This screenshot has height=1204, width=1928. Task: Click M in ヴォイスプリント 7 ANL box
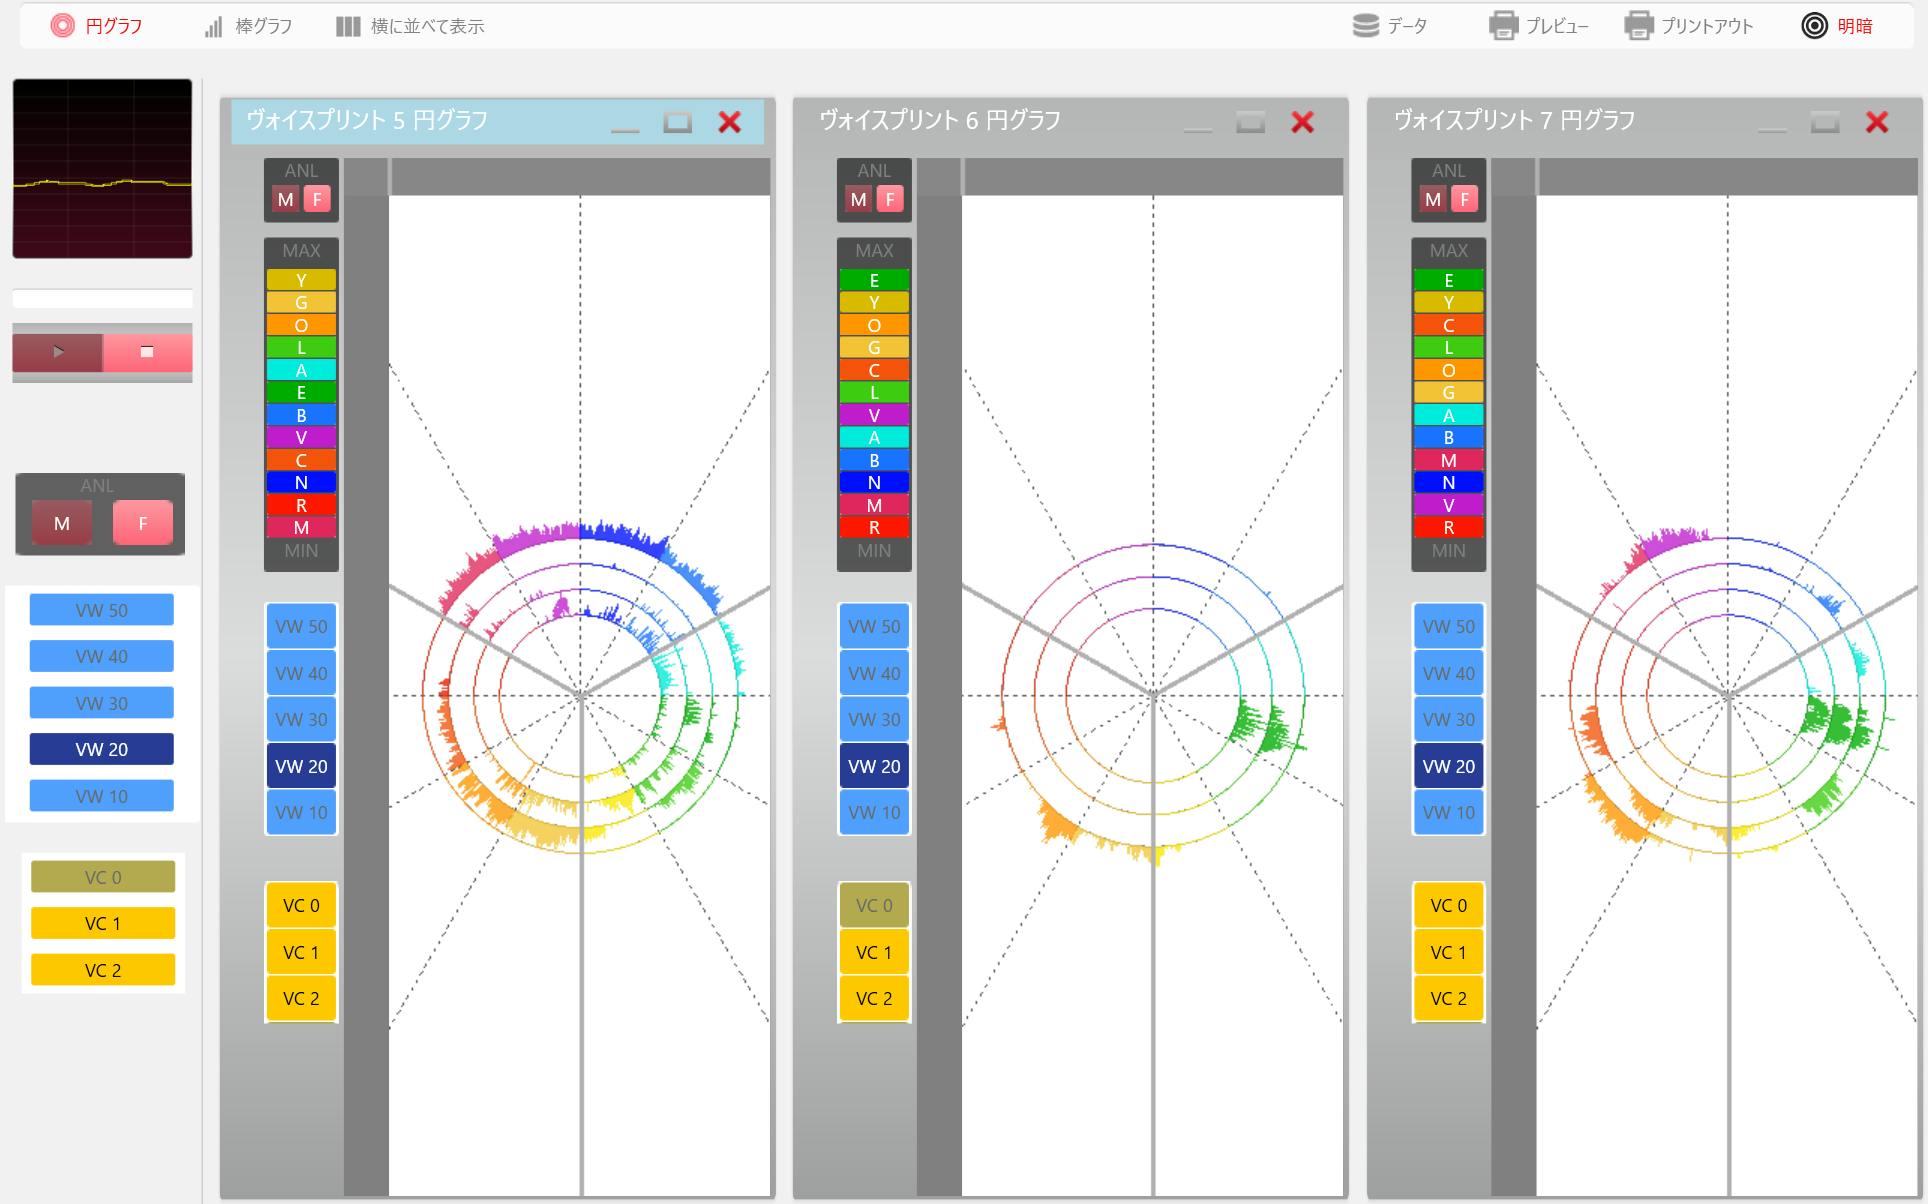coord(1433,199)
